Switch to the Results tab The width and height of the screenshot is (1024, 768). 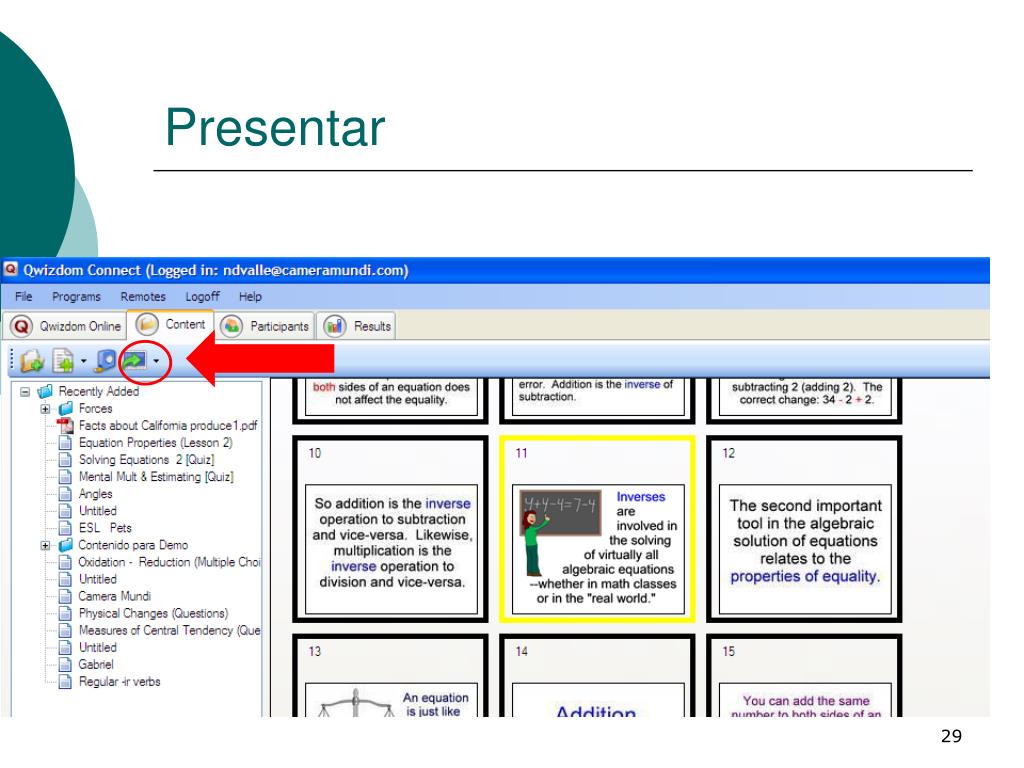tap(357, 326)
